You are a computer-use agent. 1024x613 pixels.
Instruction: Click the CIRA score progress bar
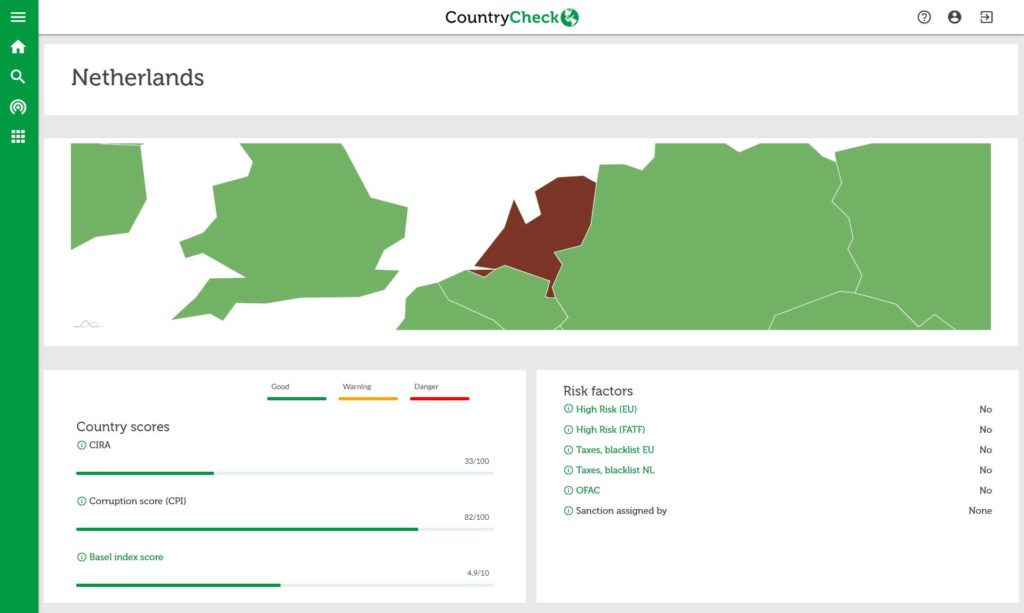(285, 473)
